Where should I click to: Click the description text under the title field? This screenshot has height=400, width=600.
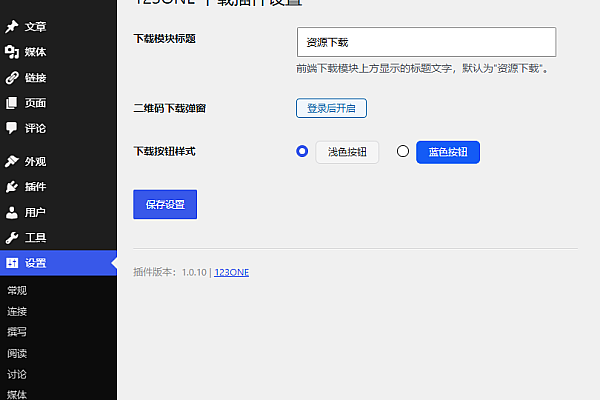(422, 69)
